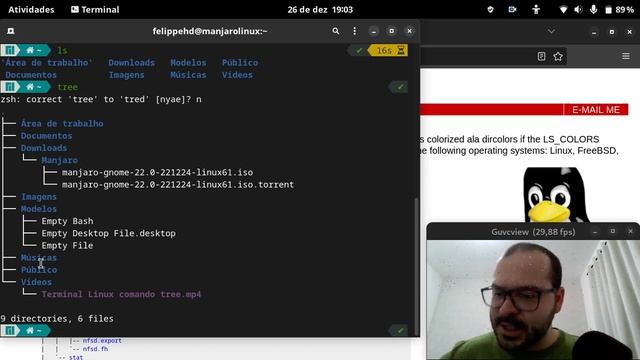Click the screen recording indicator icon

coord(512,9)
